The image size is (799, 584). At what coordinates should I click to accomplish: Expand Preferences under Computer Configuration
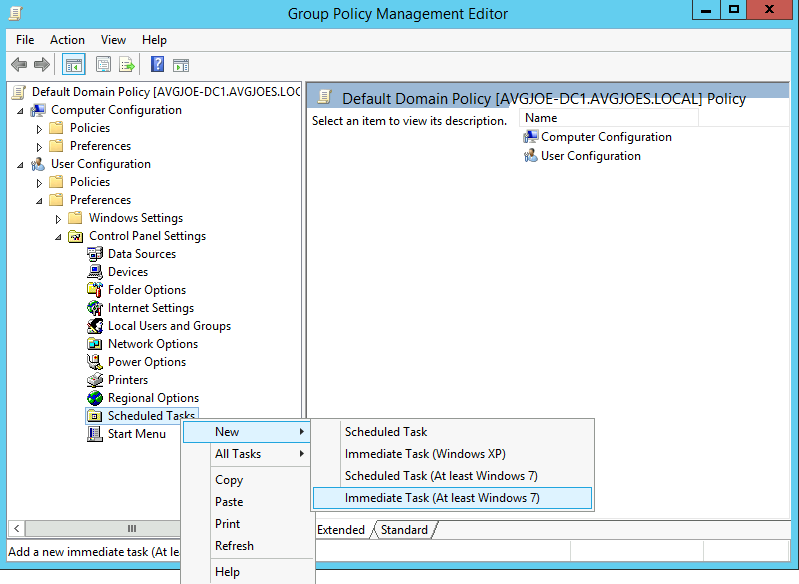click(39, 147)
